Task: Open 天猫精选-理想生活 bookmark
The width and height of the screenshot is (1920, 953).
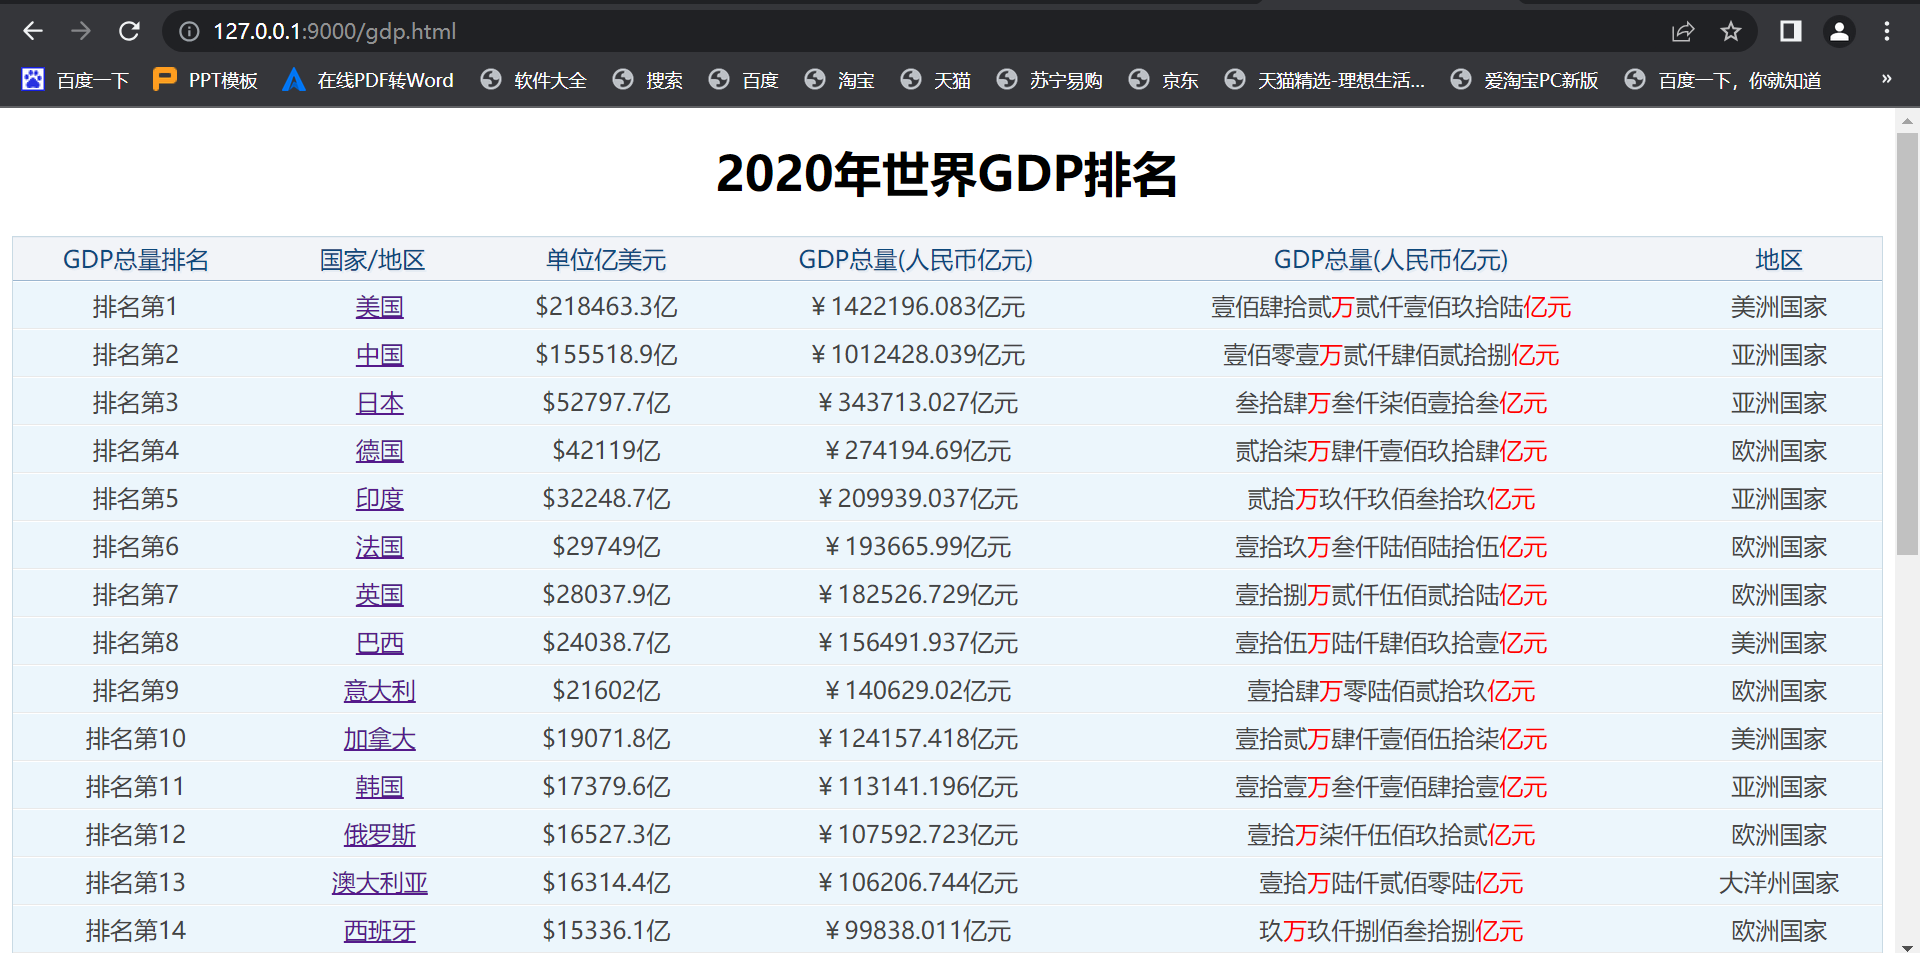Action: (x=1325, y=80)
